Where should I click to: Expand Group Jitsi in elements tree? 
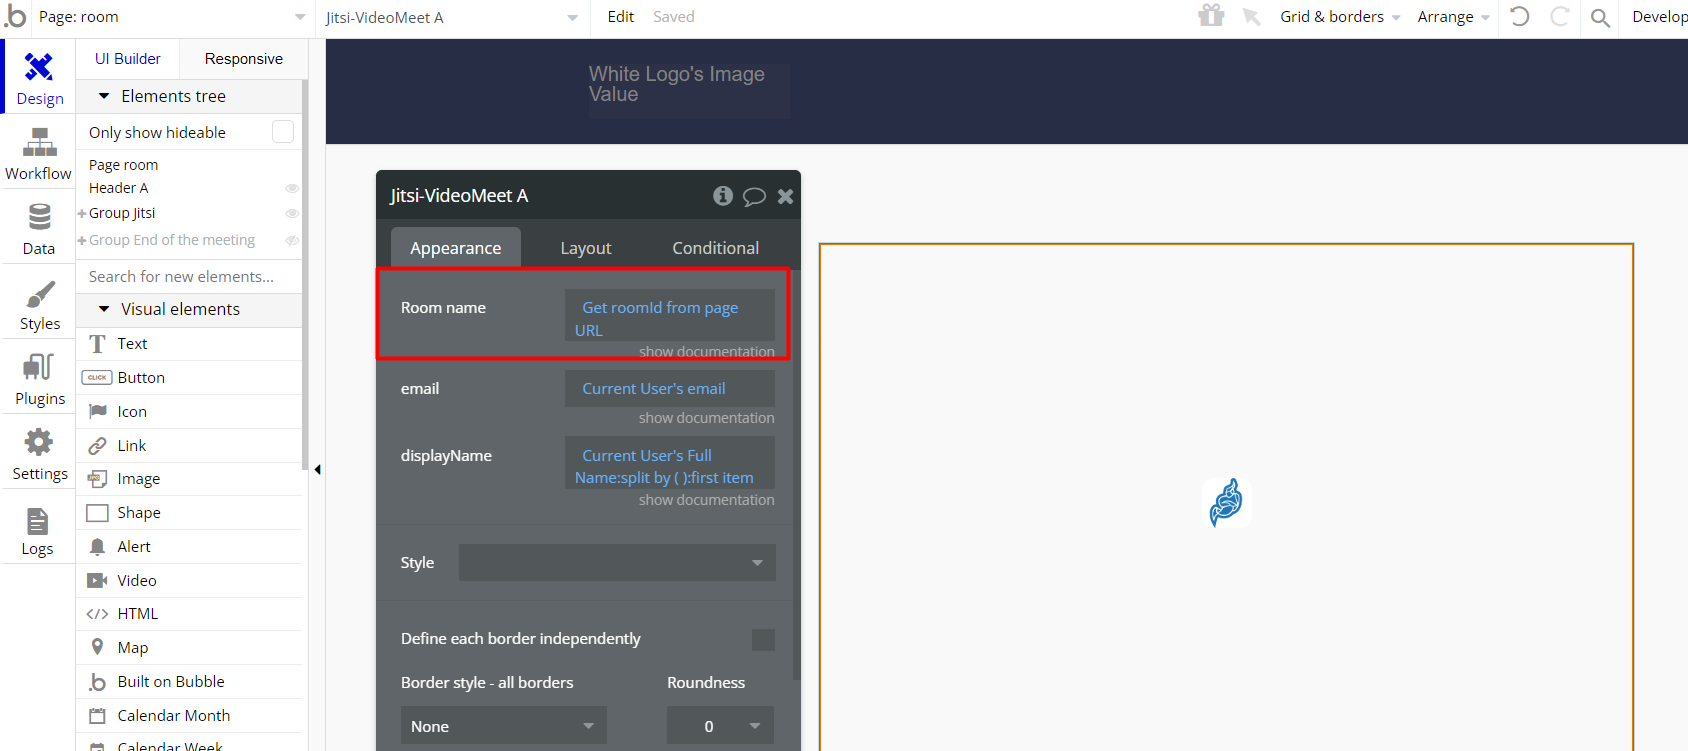(82, 213)
